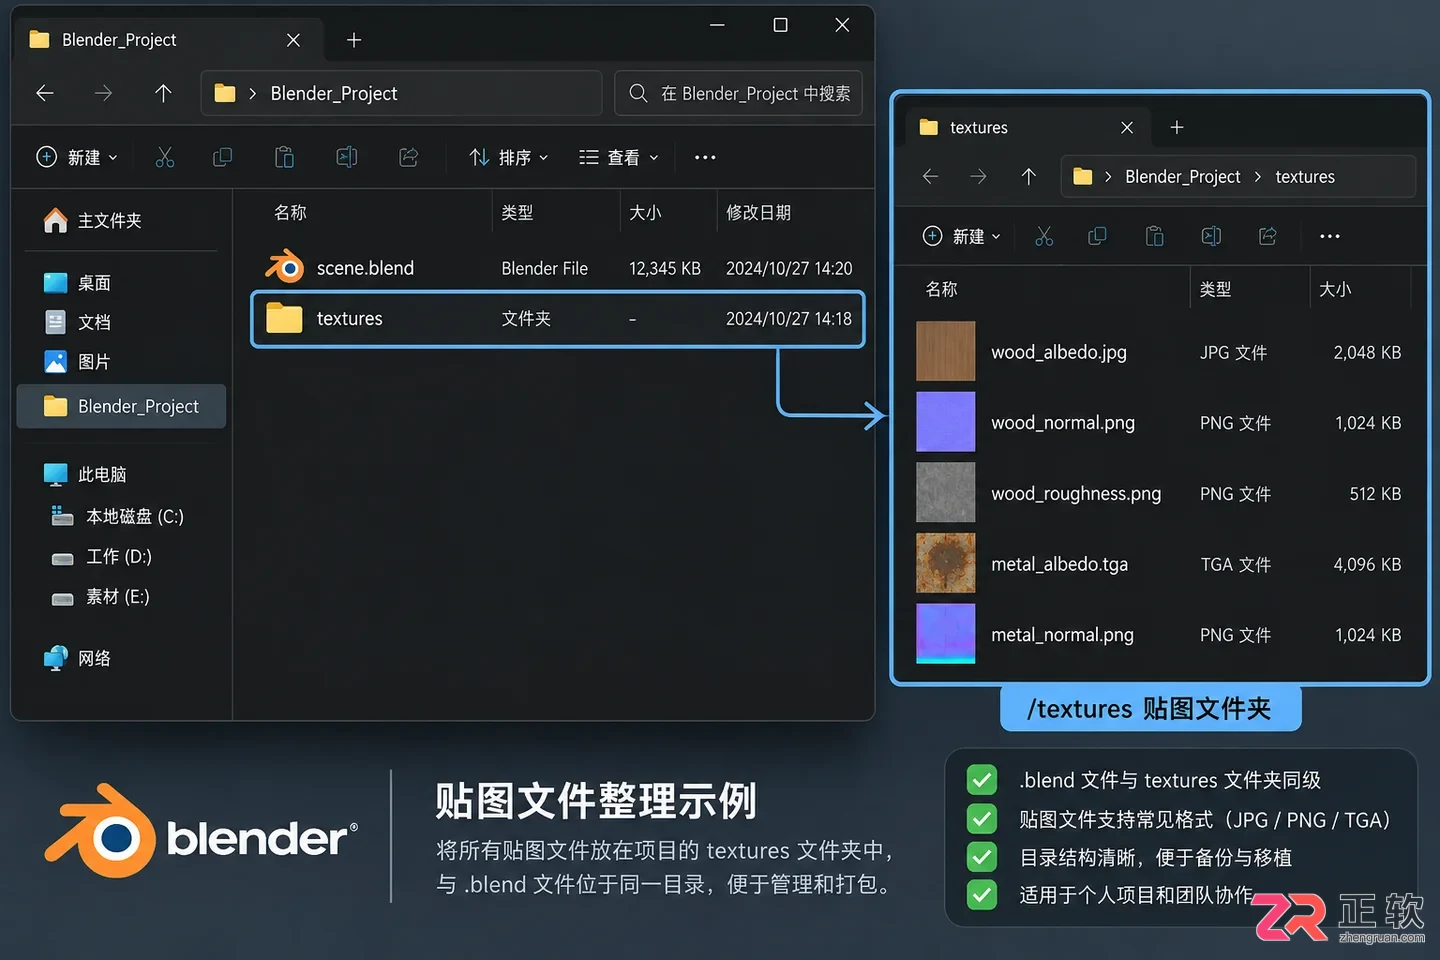Add a new tab in Blender_Project window
Viewport: 1440px width, 960px height.
(x=353, y=40)
